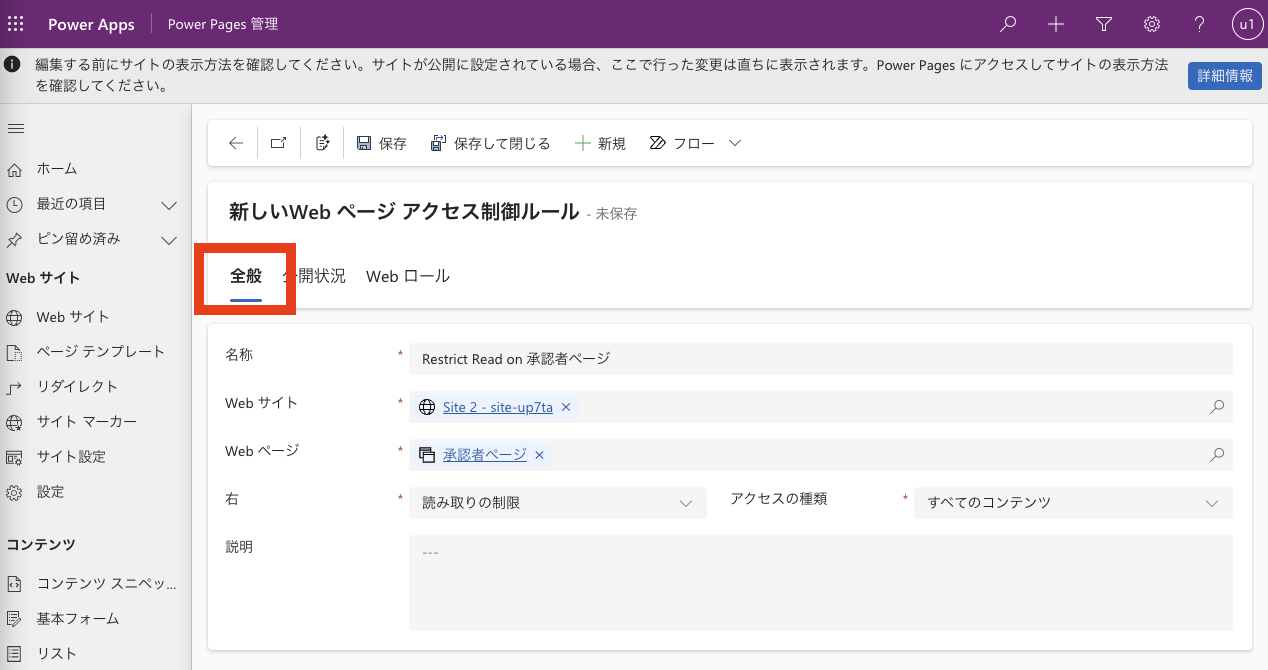This screenshot has height=670, width=1268.
Task: Expand the フロー dropdown chevron
Action: point(735,143)
